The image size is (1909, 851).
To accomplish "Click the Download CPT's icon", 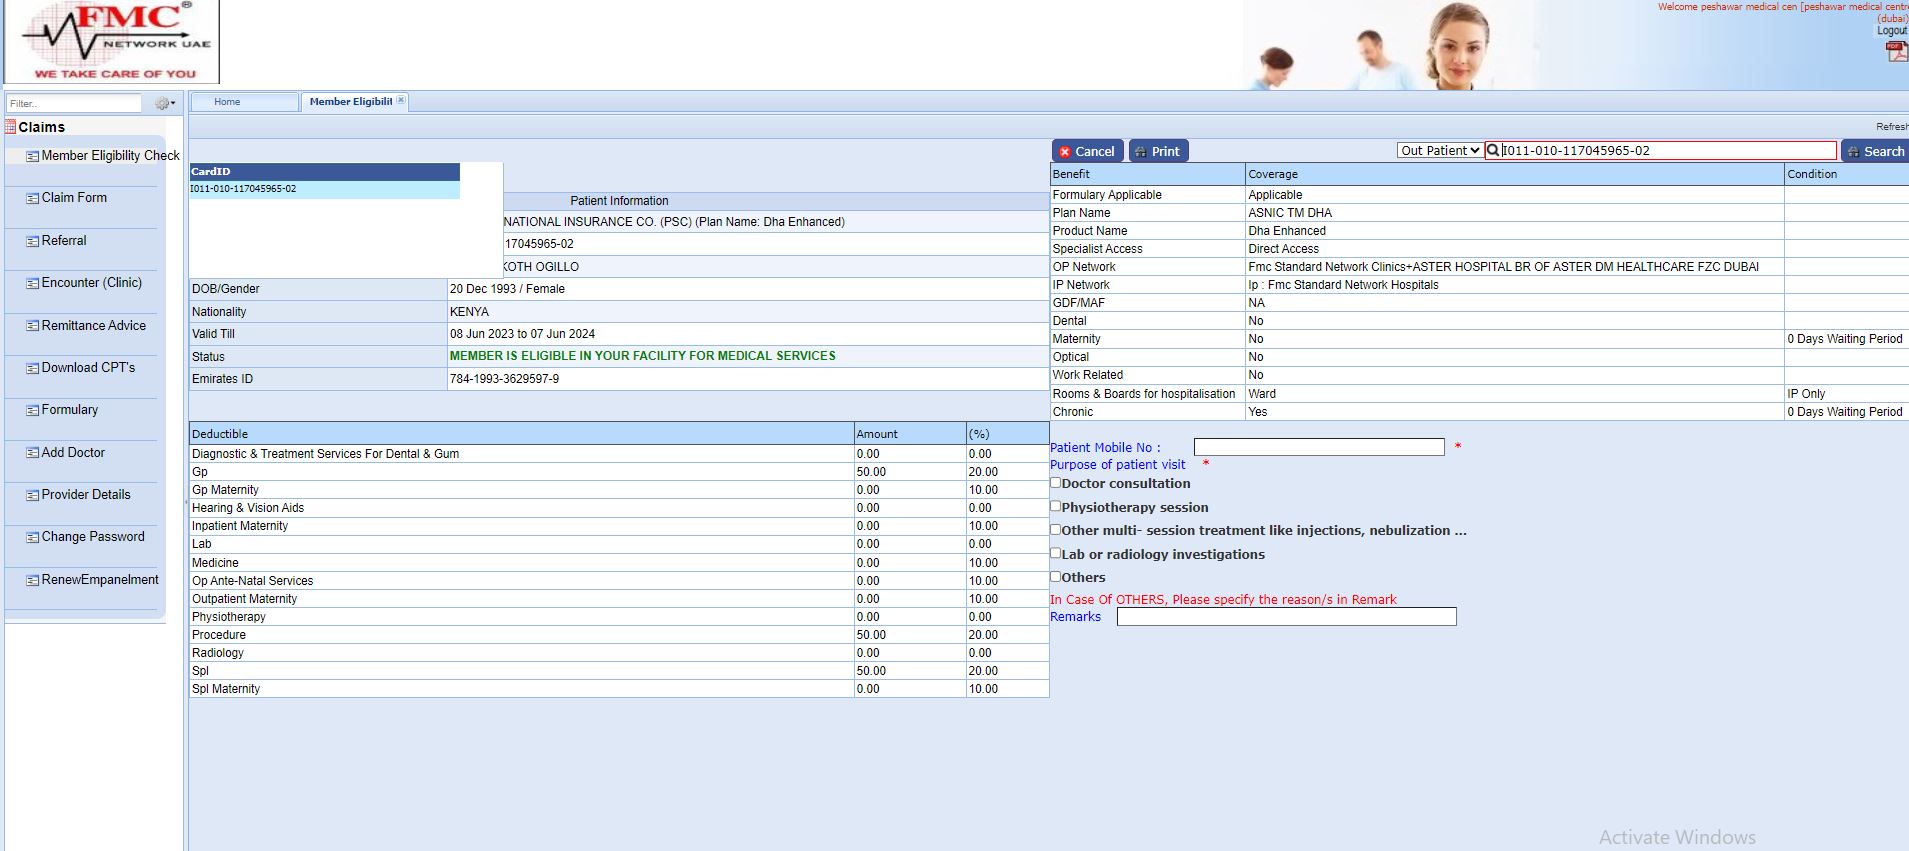I will coord(32,368).
